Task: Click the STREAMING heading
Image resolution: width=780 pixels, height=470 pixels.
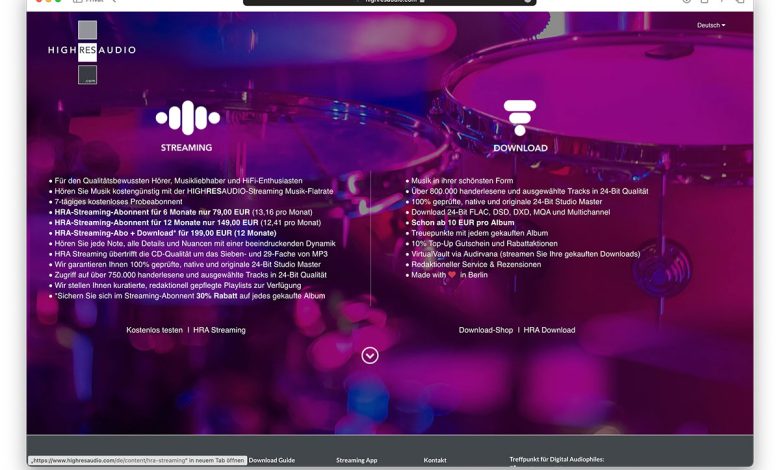Action: (x=186, y=148)
